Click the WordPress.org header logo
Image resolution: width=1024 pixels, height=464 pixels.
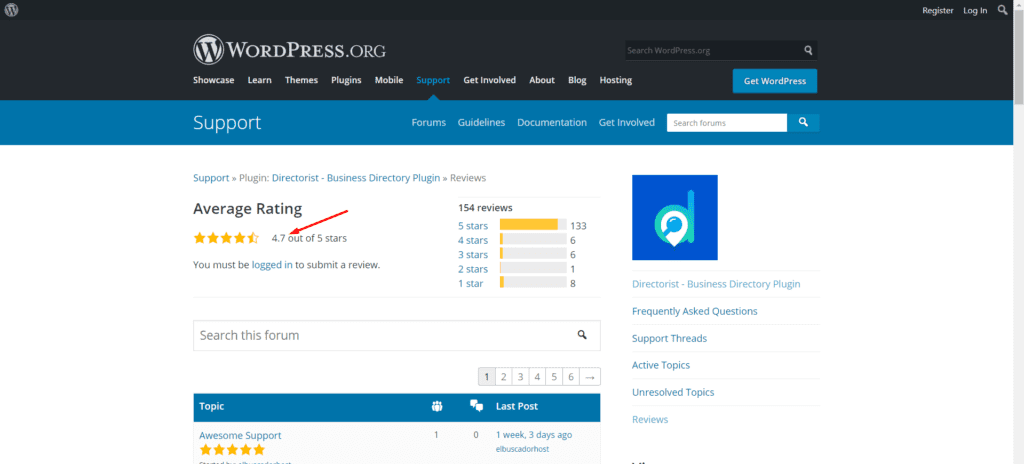[289, 50]
